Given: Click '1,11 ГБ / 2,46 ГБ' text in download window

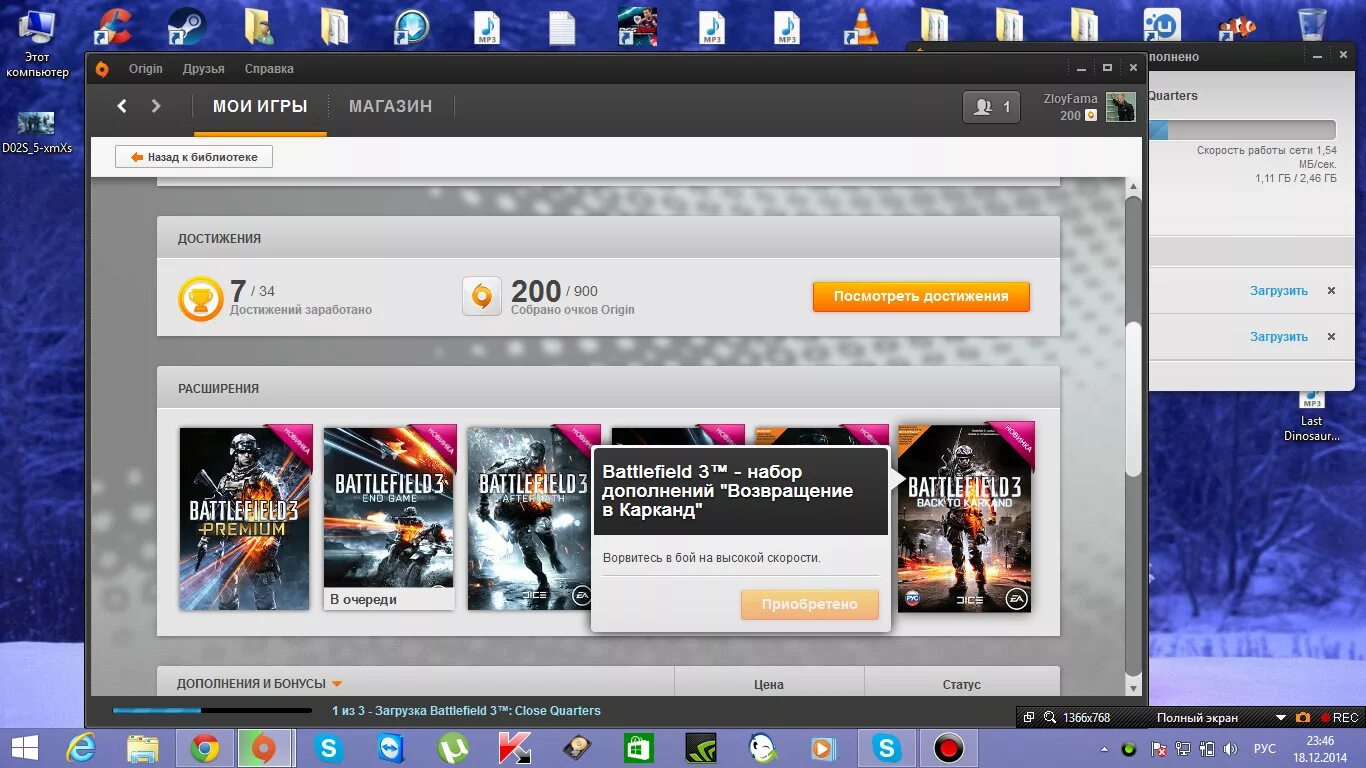Looking at the screenshot, I should coord(1296,178).
